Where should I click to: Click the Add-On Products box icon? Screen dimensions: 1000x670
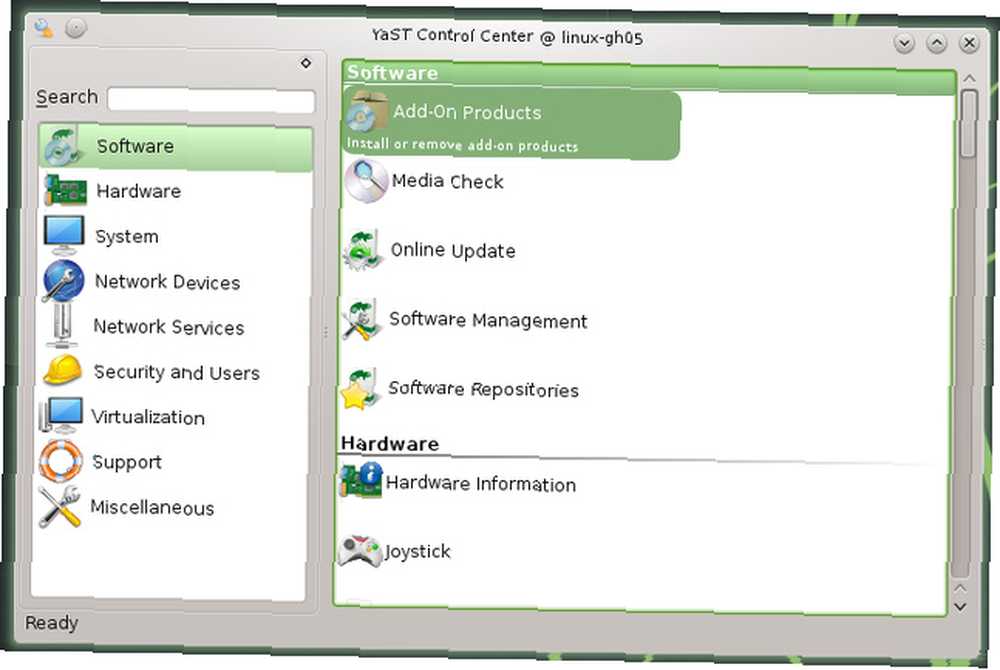tap(367, 111)
